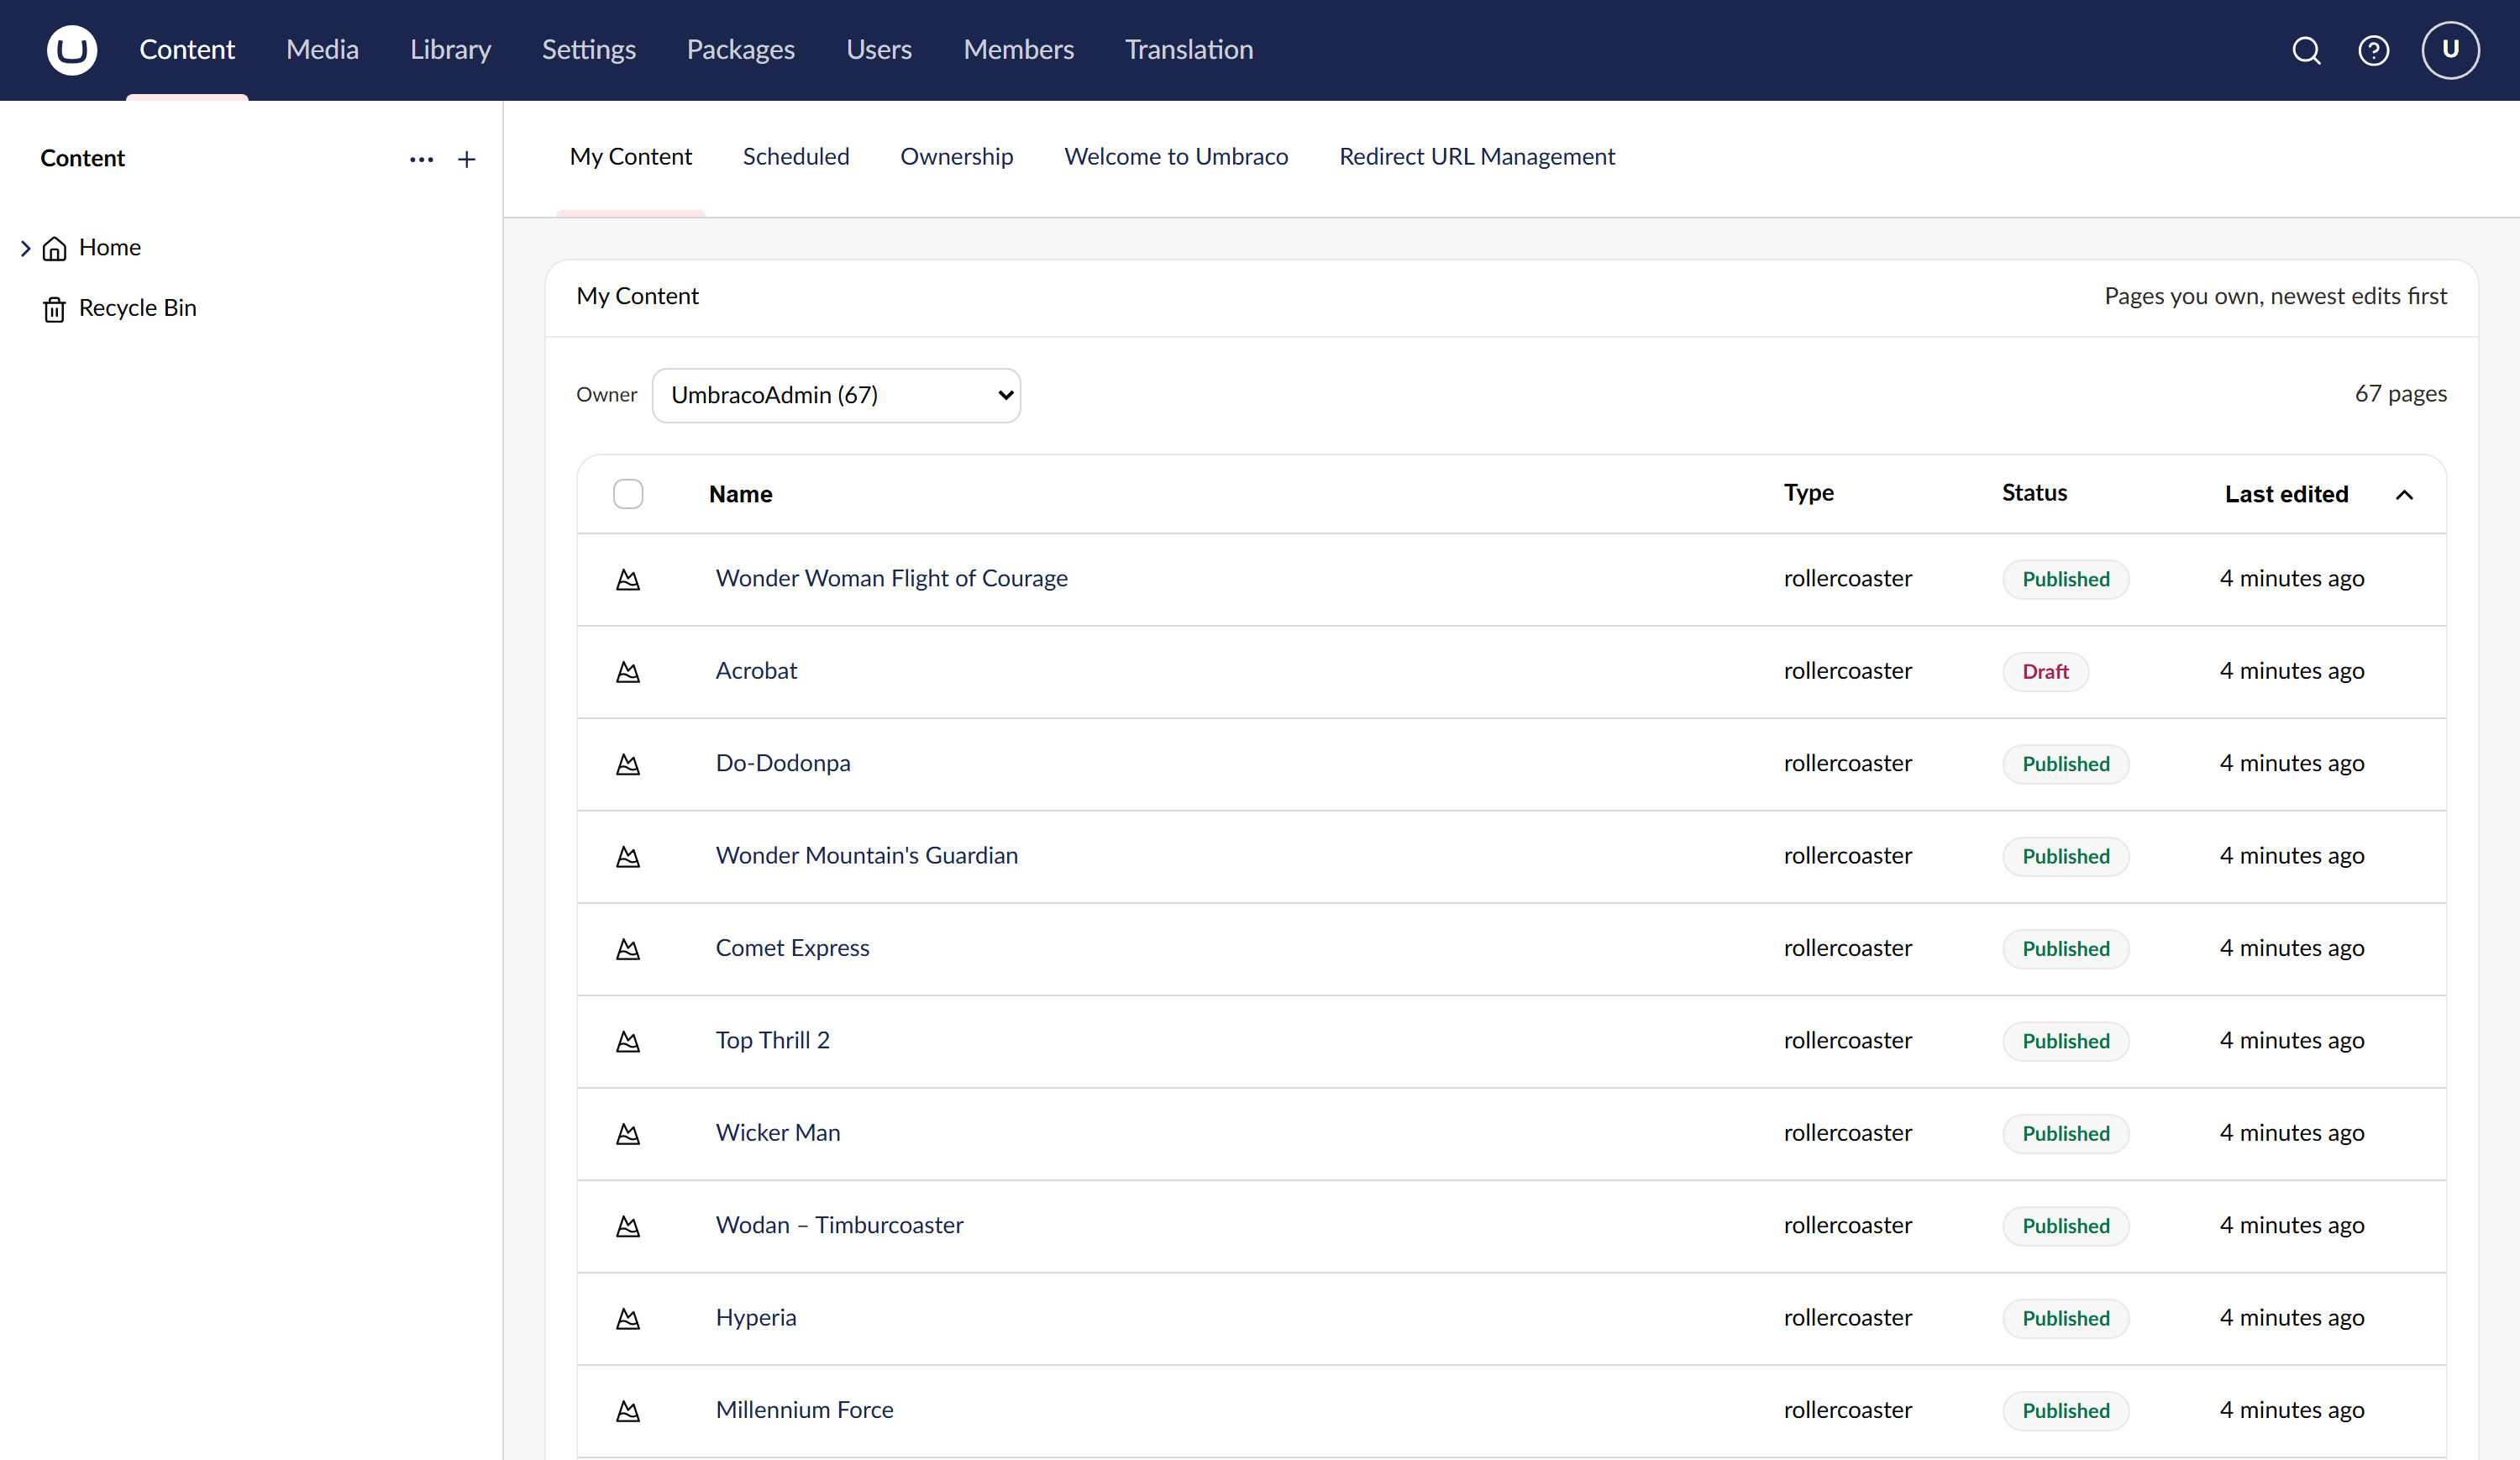Toggle Last edited sort arrow
2520x1460 pixels.
tap(2404, 494)
